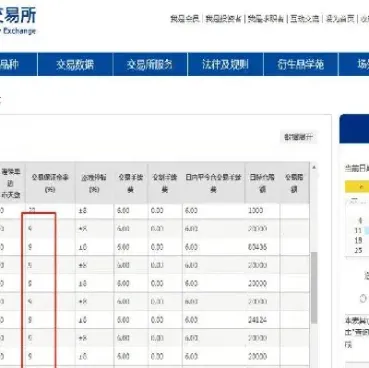Screen dimensions: 369x368
Task: Click the table's vertical scrollbar thumb
Action: (x=314, y=288)
